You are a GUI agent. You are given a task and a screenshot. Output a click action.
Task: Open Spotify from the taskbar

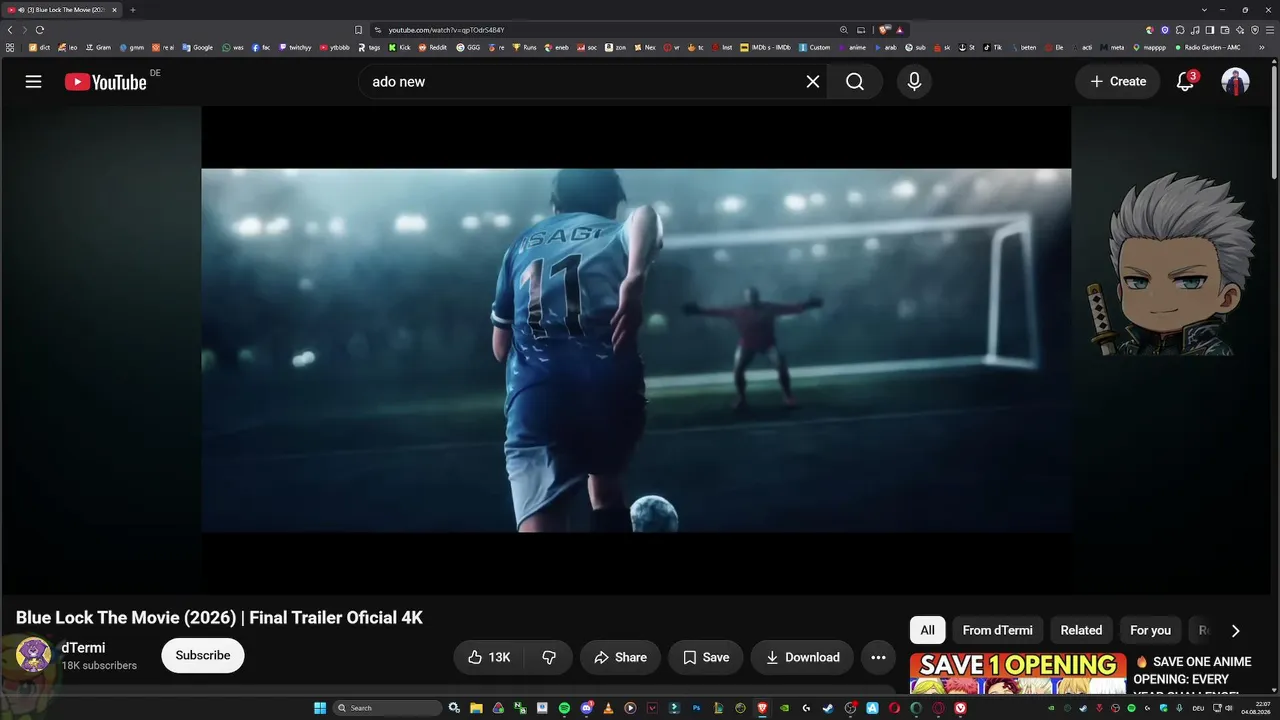(564, 708)
